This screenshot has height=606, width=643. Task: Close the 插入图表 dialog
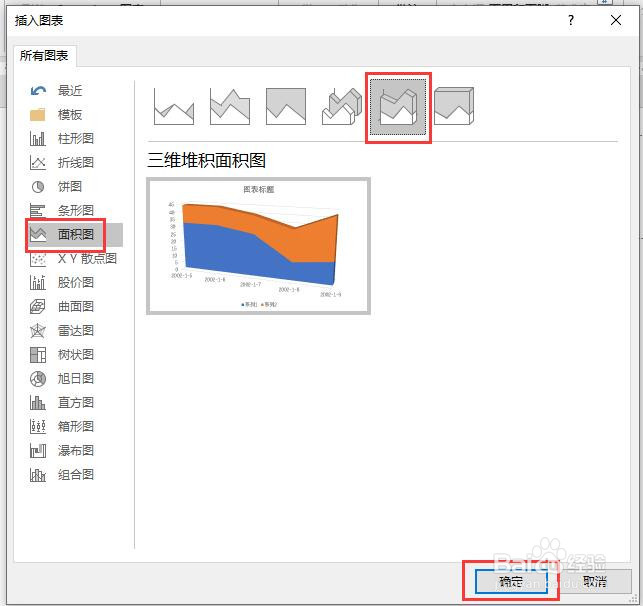click(616, 20)
